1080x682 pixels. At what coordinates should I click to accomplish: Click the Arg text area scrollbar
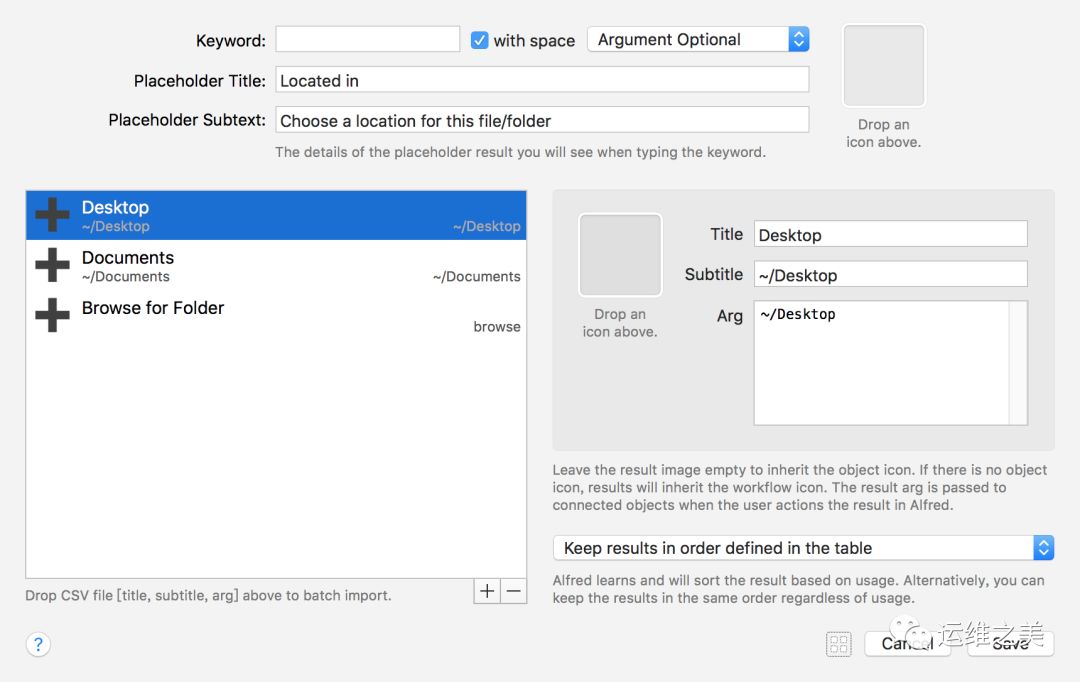[x=1018, y=362]
